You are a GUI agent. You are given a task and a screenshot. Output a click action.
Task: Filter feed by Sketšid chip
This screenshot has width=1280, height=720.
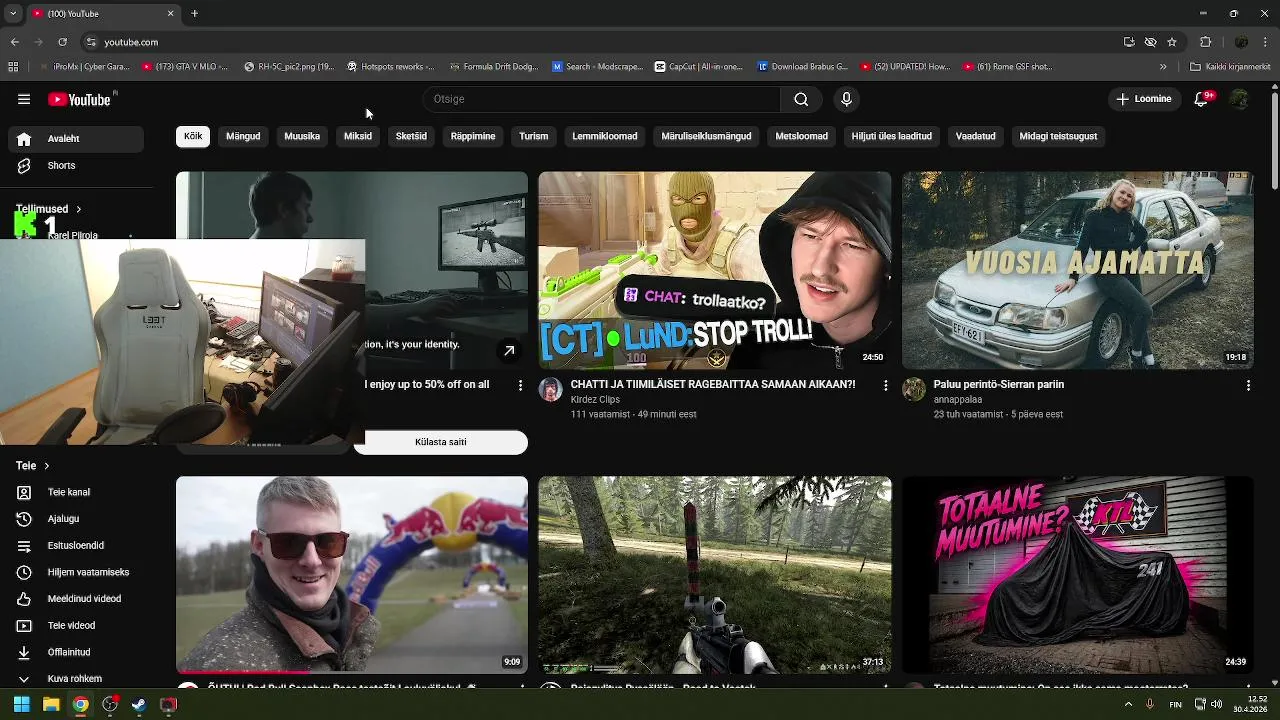click(411, 136)
